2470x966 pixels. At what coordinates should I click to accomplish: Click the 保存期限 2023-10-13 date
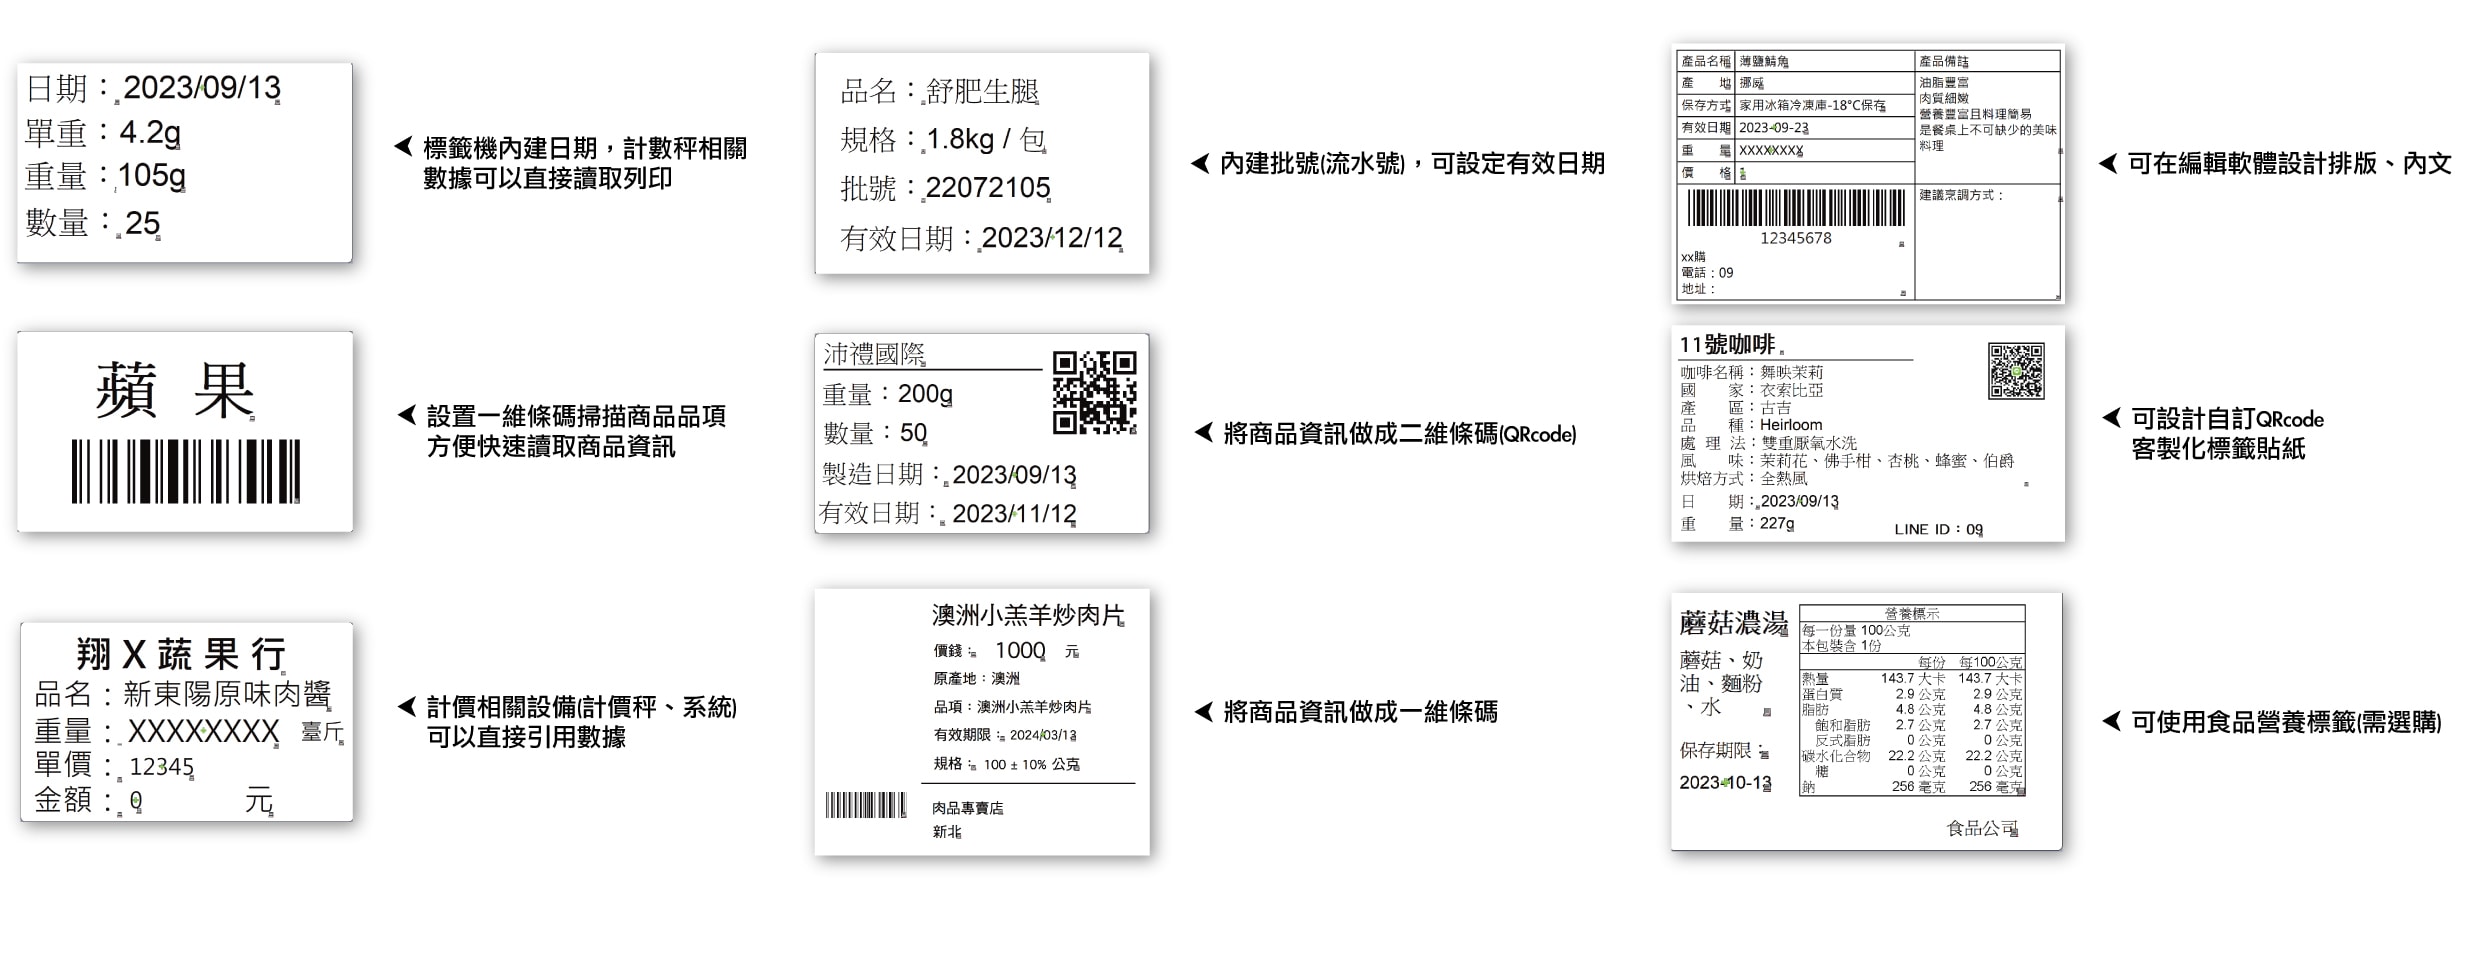[1725, 782]
